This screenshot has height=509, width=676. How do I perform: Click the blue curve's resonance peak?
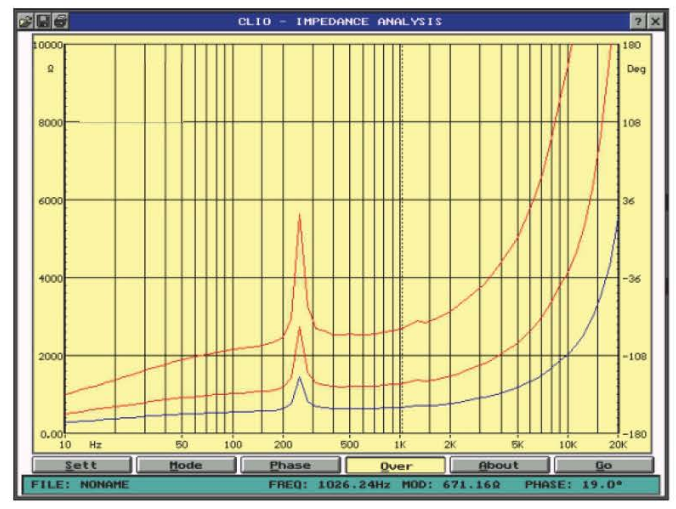(x=299, y=378)
